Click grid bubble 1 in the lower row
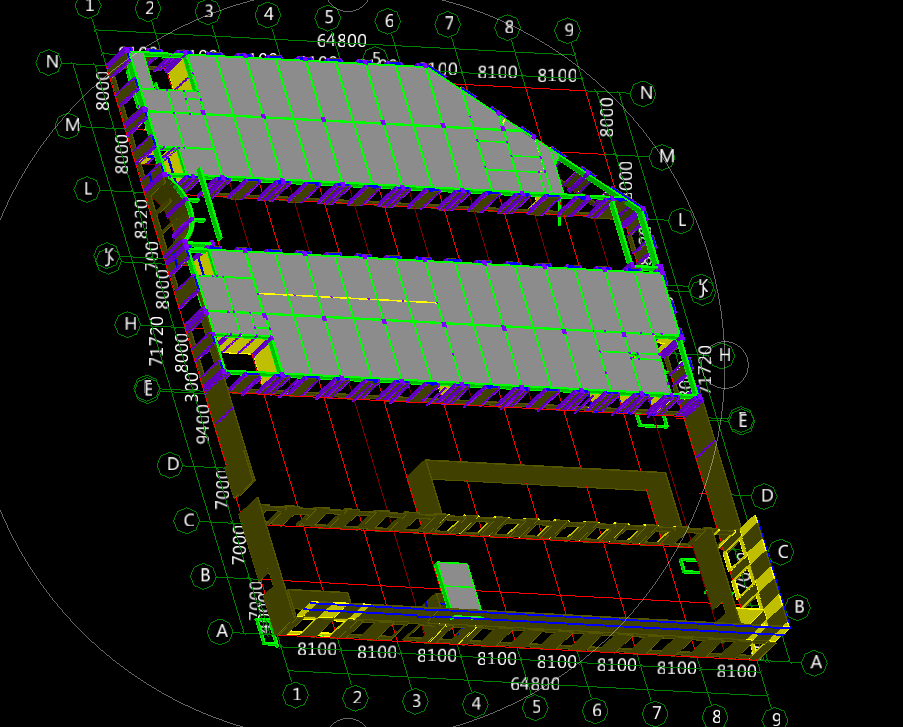Image resolution: width=903 pixels, height=727 pixels. click(297, 694)
